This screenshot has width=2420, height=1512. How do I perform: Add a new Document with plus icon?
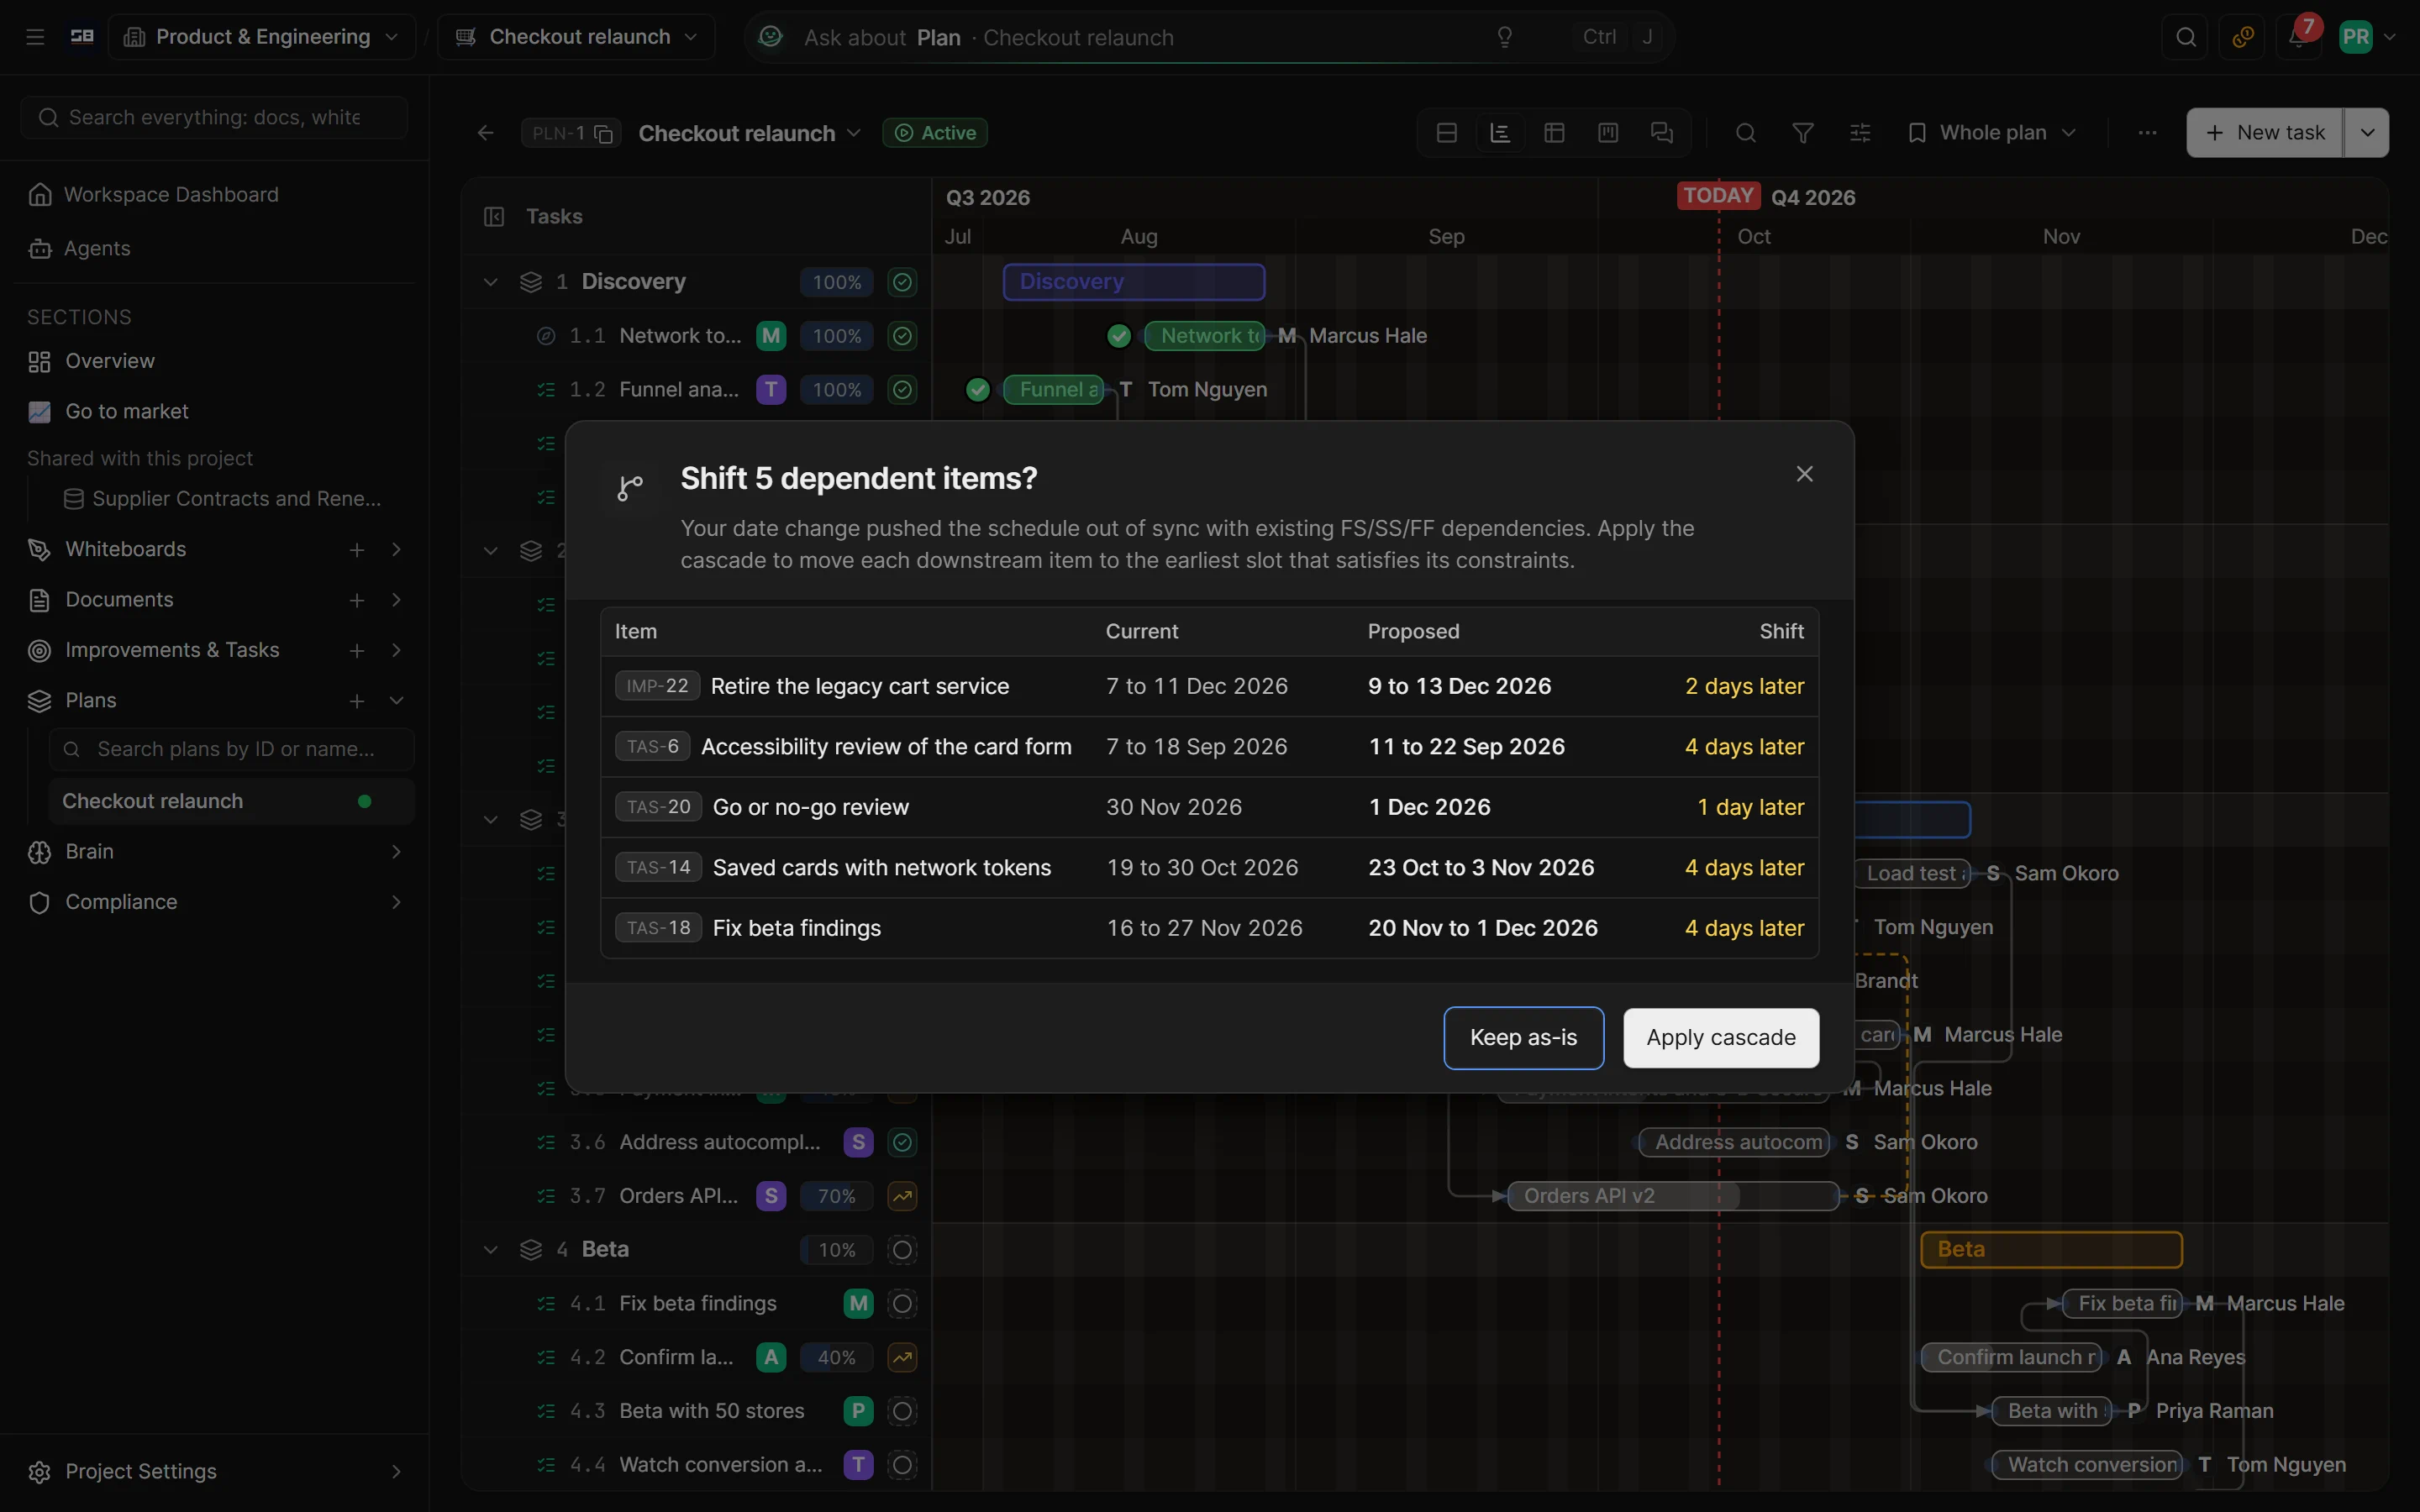coord(357,600)
